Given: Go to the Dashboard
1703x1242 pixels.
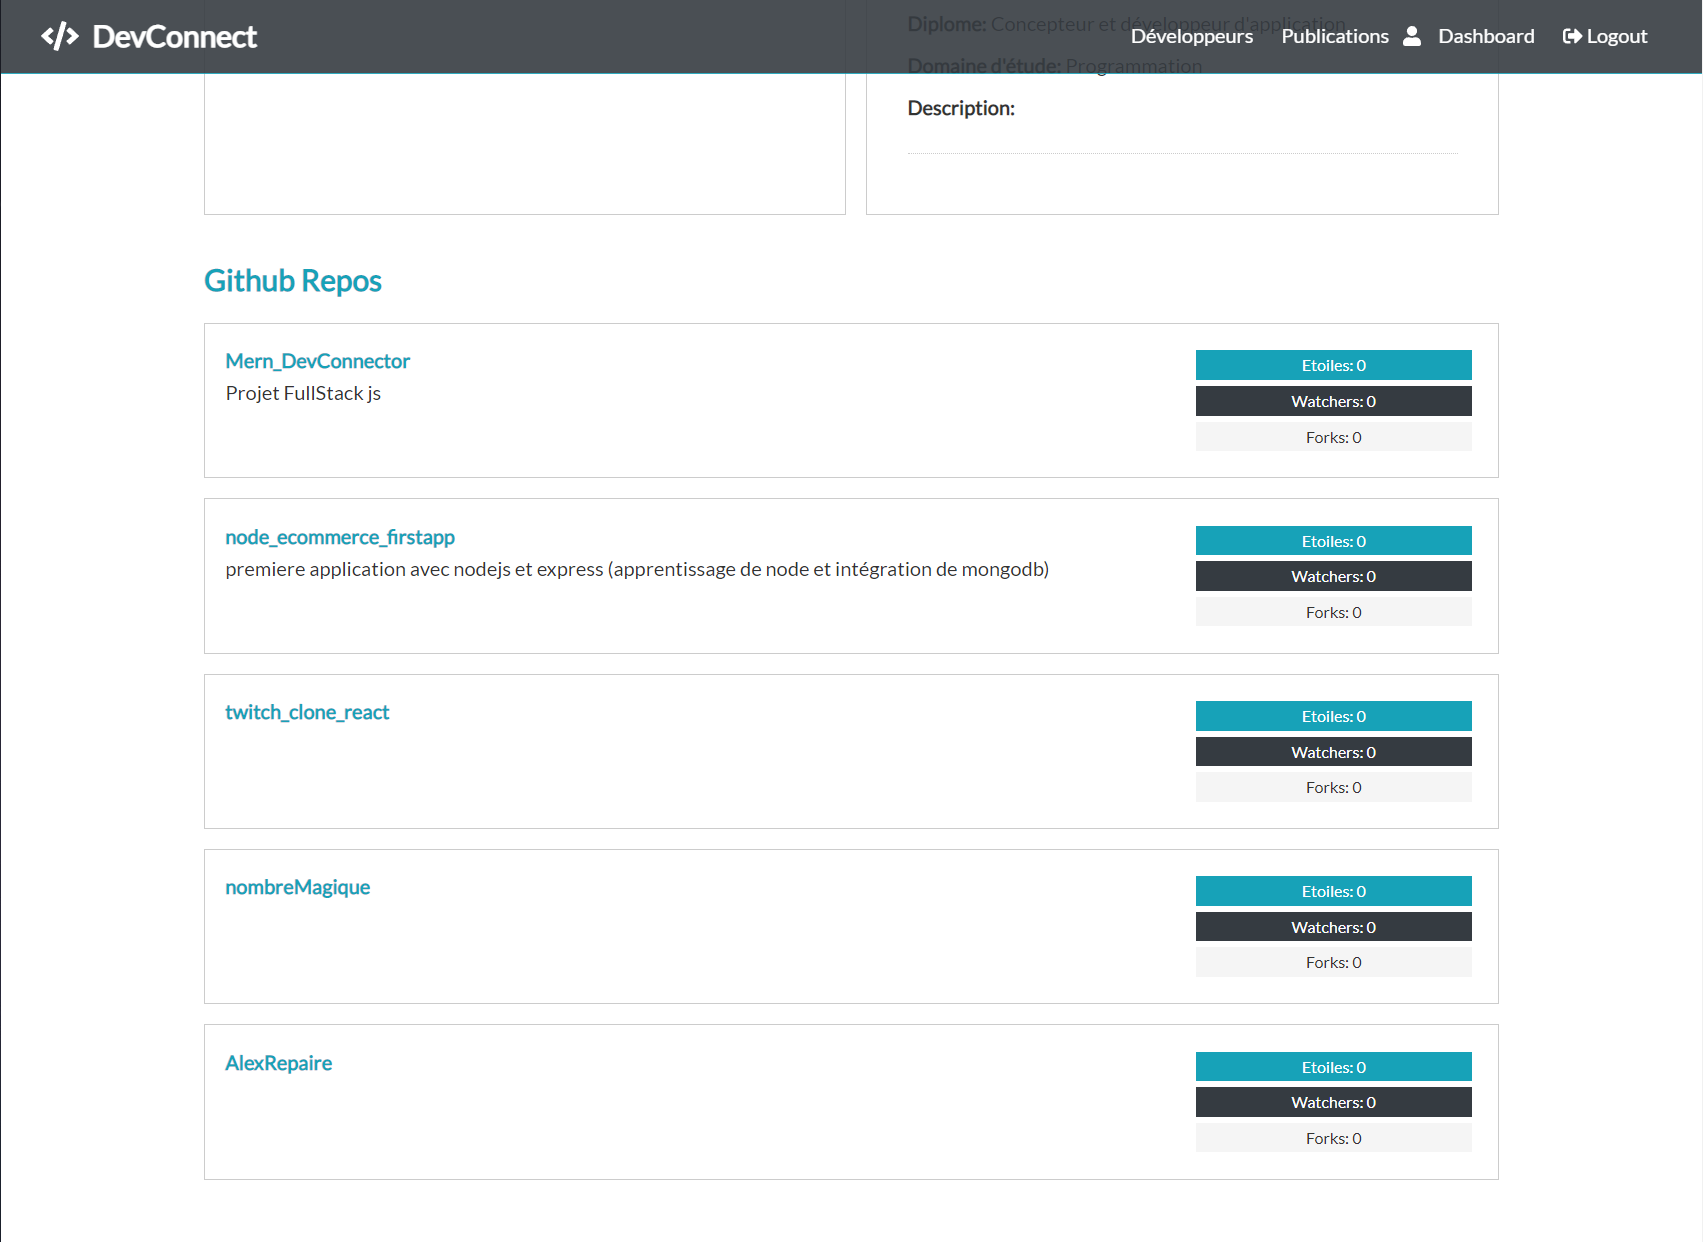Looking at the screenshot, I should (1486, 36).
